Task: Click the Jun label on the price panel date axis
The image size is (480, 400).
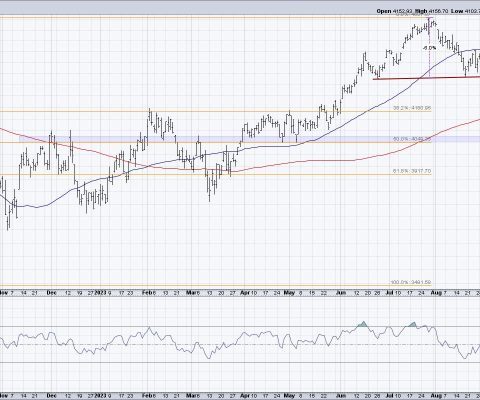Action: point(342,293)
